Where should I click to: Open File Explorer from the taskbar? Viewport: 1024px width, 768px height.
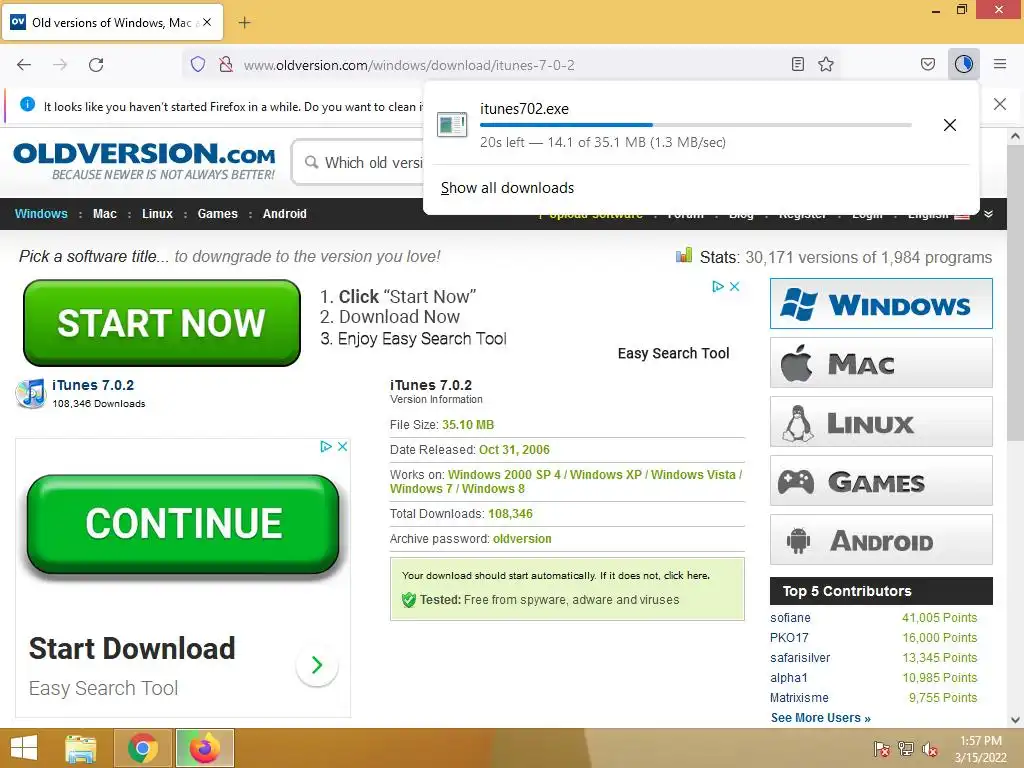81,748
